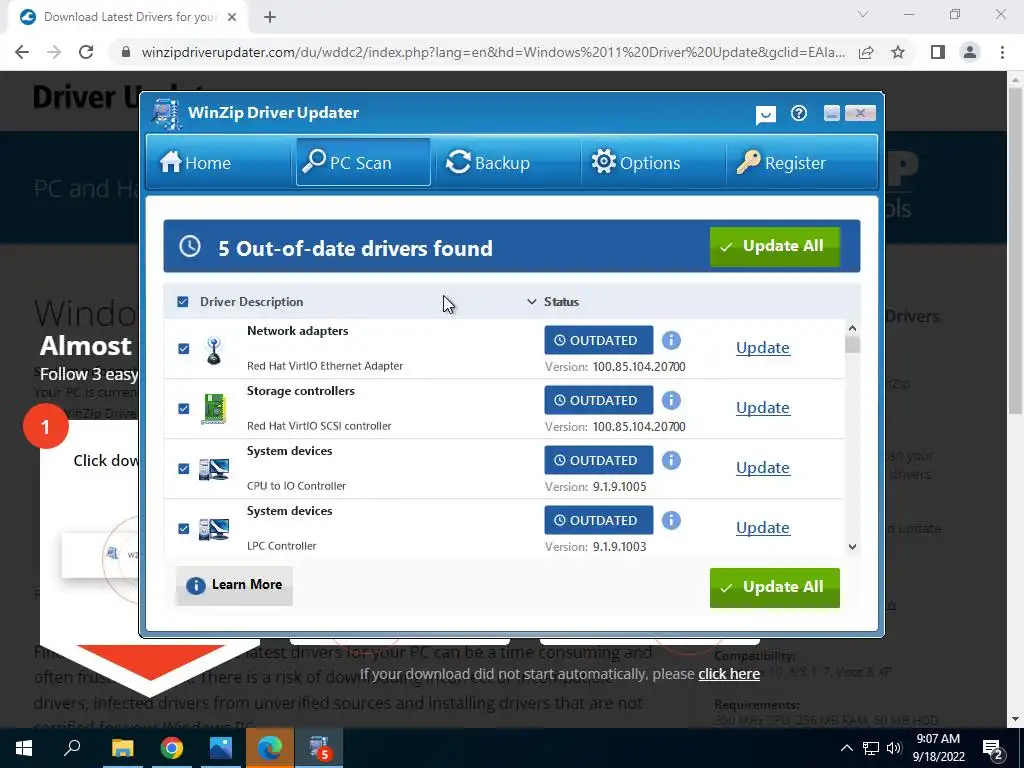Click the LPC Controller device icon

(x=214, y=529)
